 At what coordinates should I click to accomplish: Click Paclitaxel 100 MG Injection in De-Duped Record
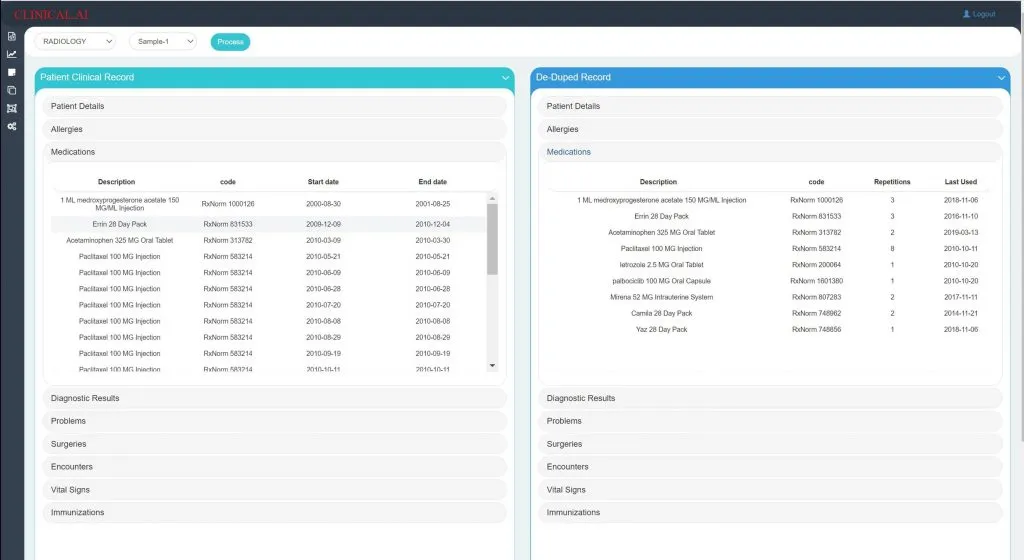pyautogui.click(x=662, y=249)
